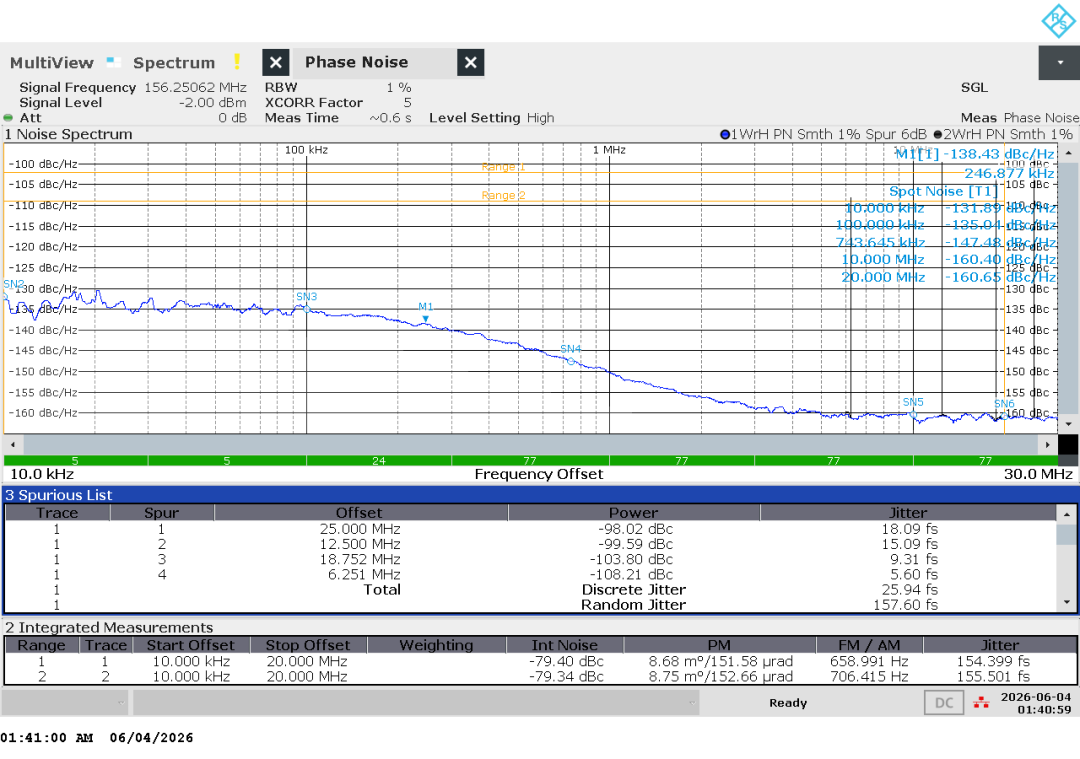The height and width of the screenshot is (759, 1080).
Task: Click the DC button in status bar
Action: pyautogui.click(x=944, y=703)
